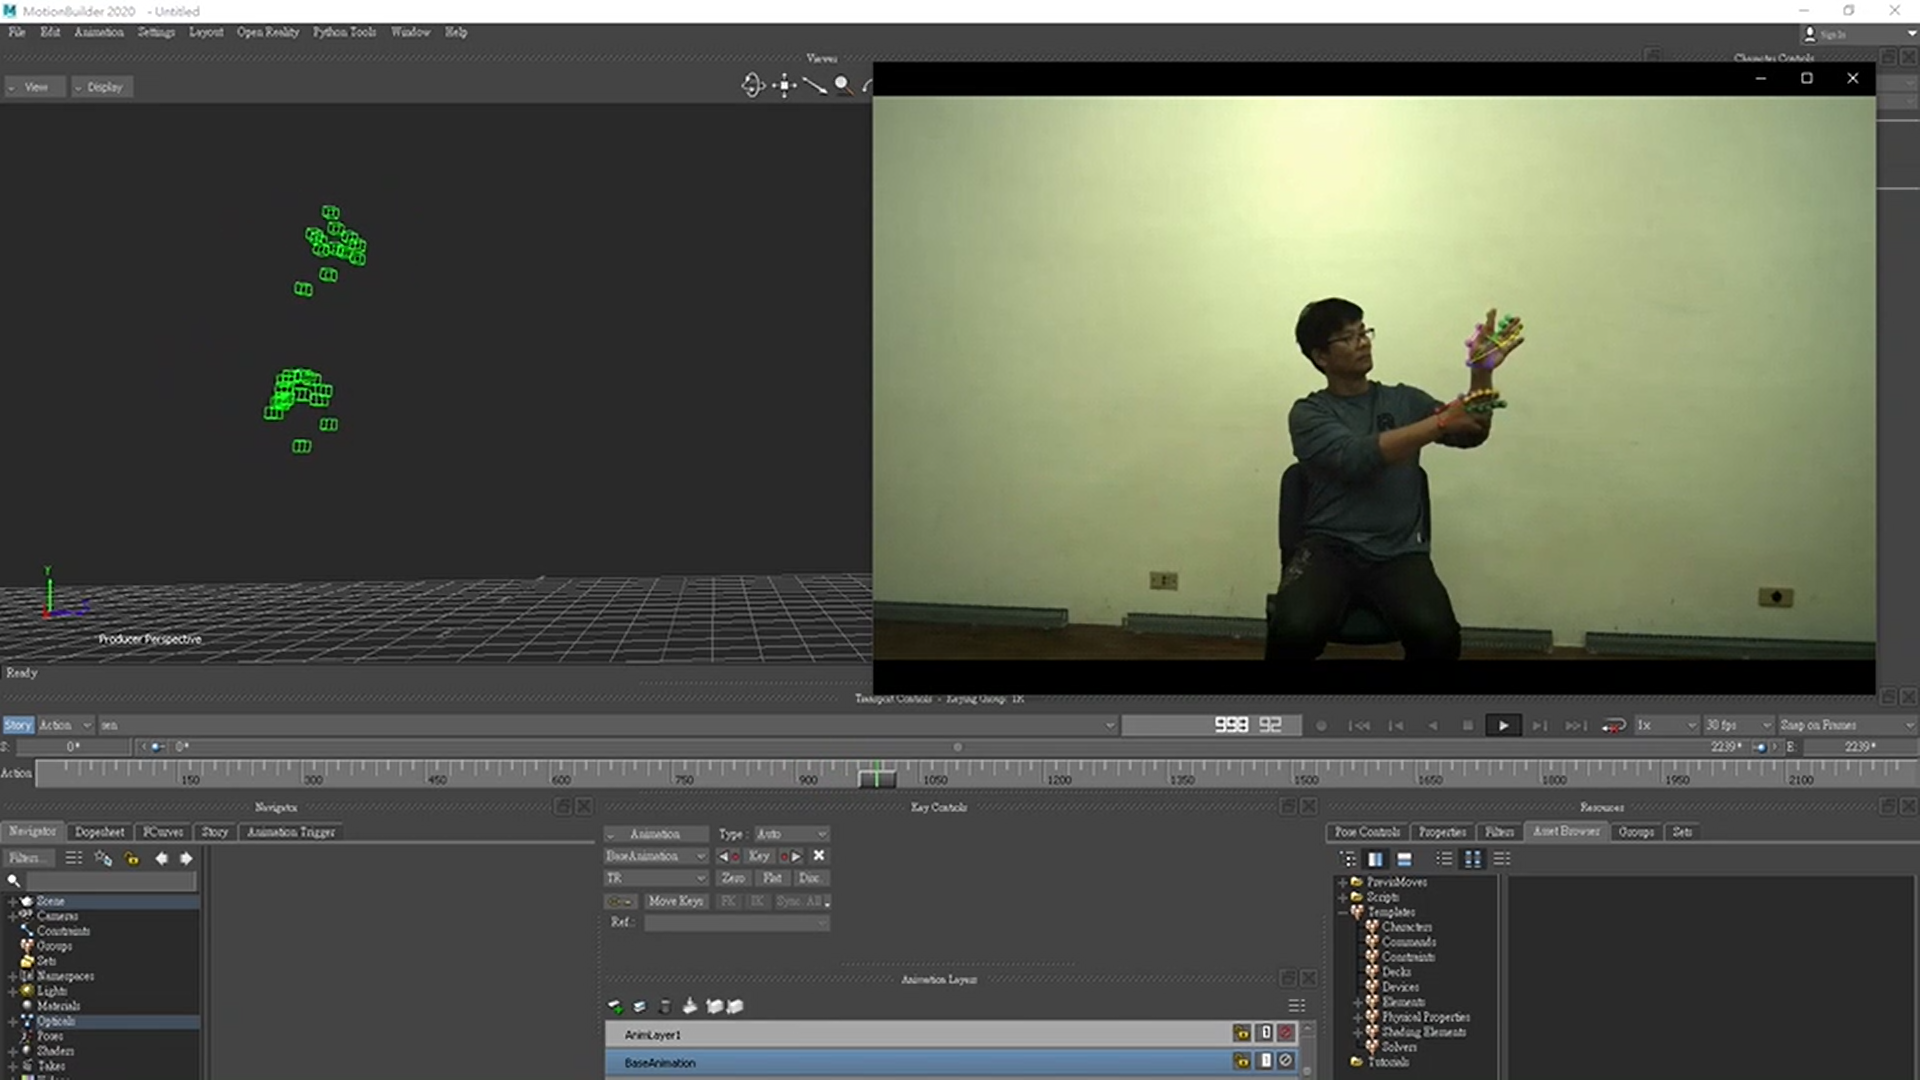1920x1080 pixels.
Task: Select the viewer zoom magnifier tool
Action: [843, 86]
